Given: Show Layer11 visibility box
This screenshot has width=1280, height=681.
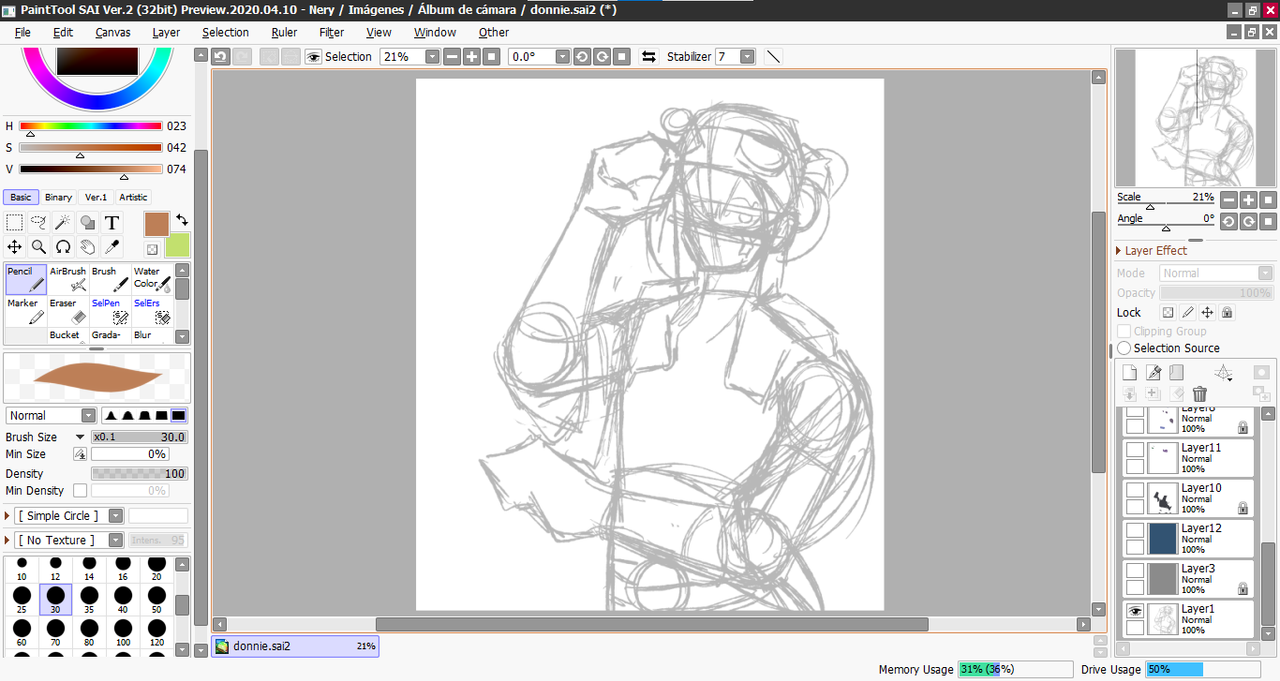Looking at the screenshot, I should tap(1135, 451).
